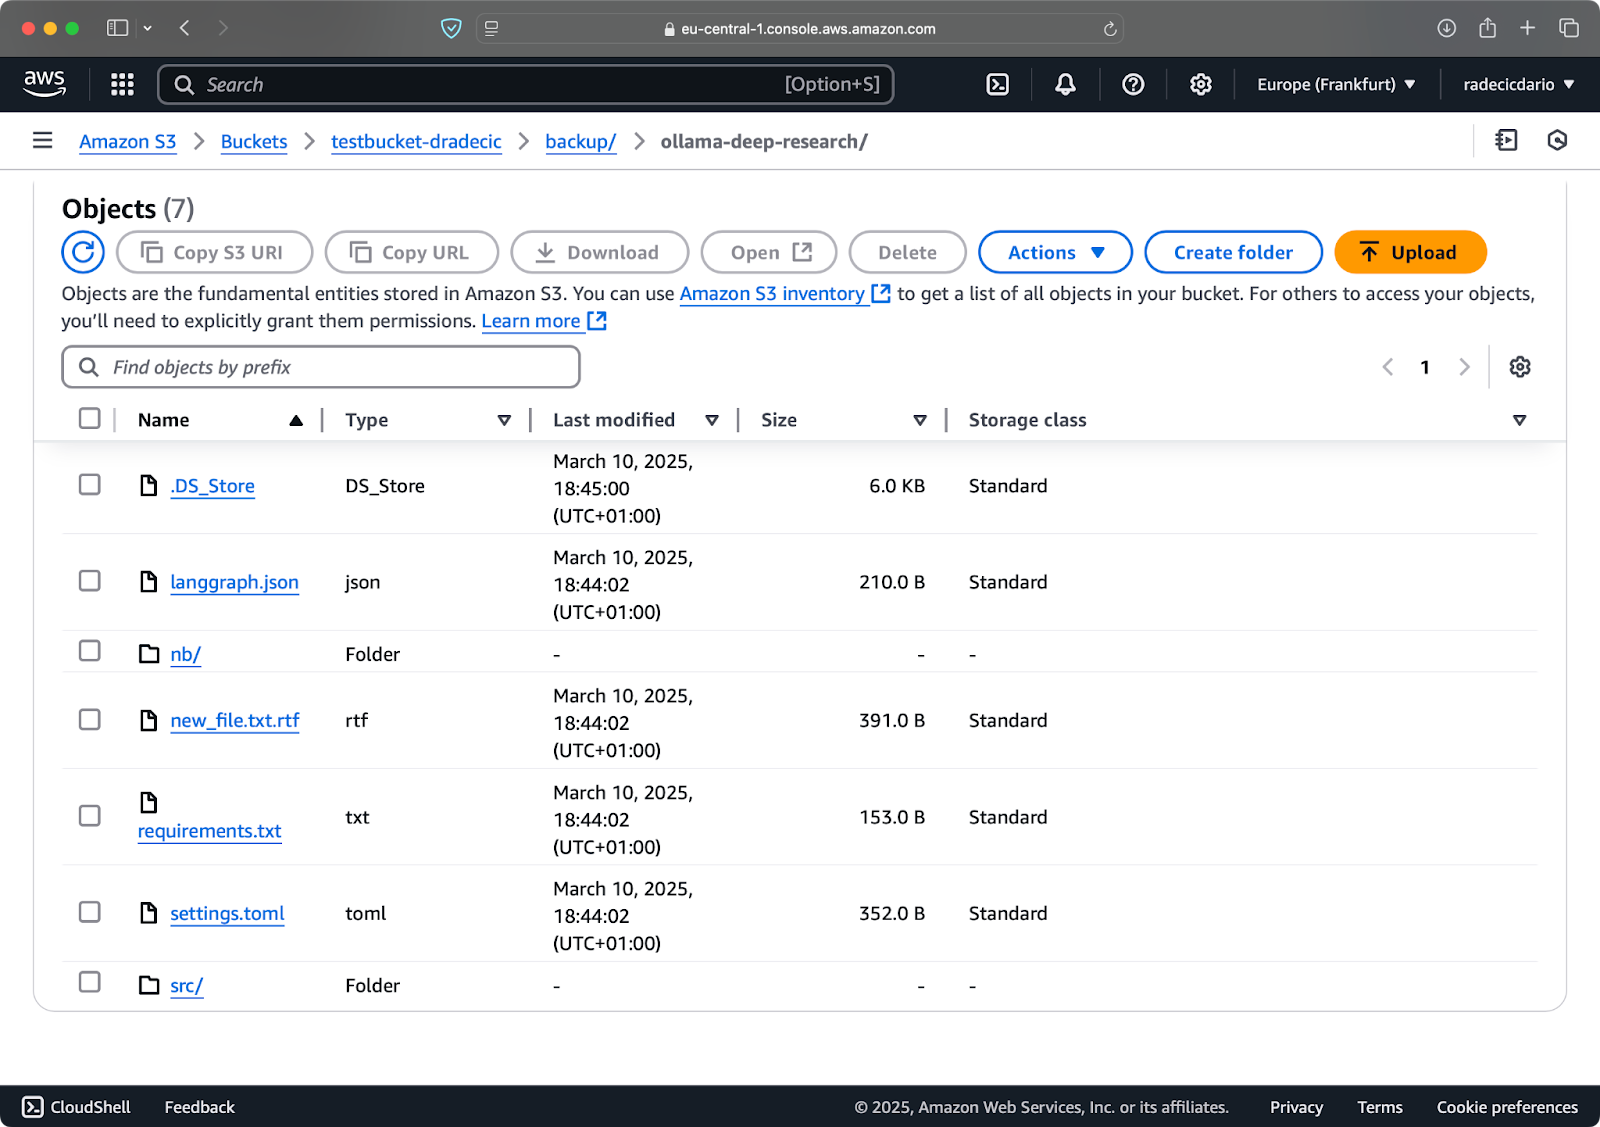The height and width of the screenshot is (1127, 1600).
Task: Click the Upload button
Action: (1410, 252)
